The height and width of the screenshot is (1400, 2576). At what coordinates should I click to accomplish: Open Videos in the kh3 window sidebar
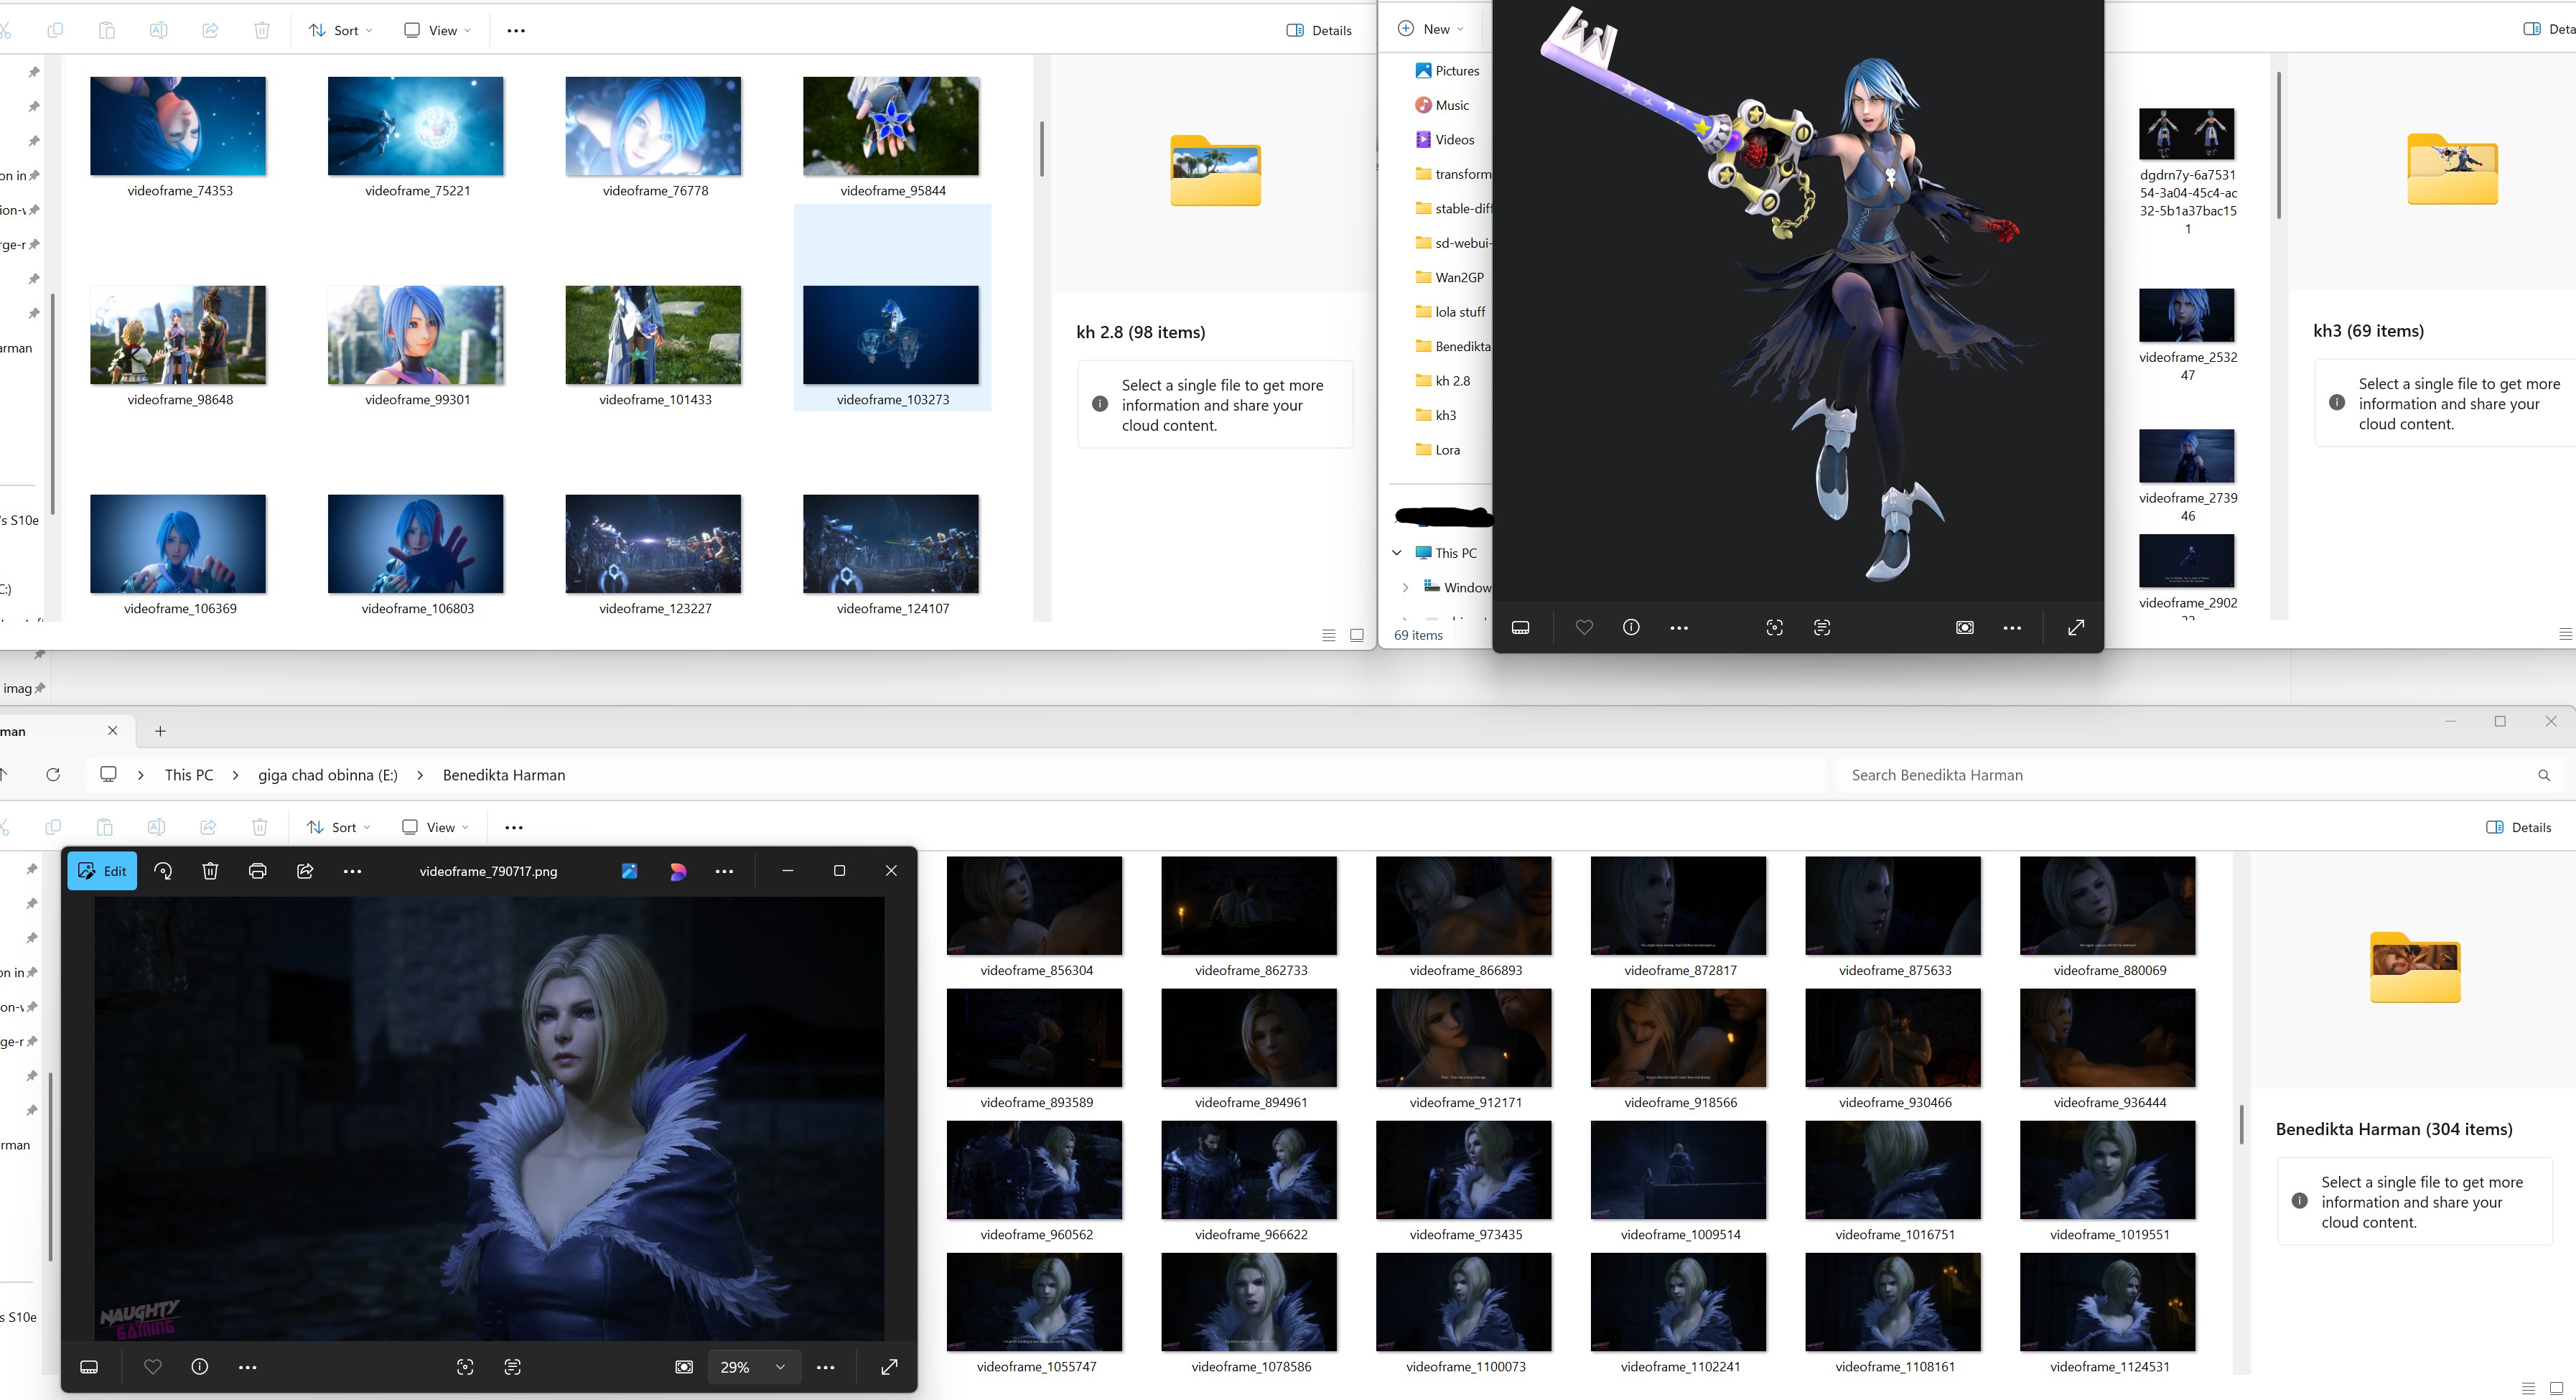click(x=1444, y=140)
